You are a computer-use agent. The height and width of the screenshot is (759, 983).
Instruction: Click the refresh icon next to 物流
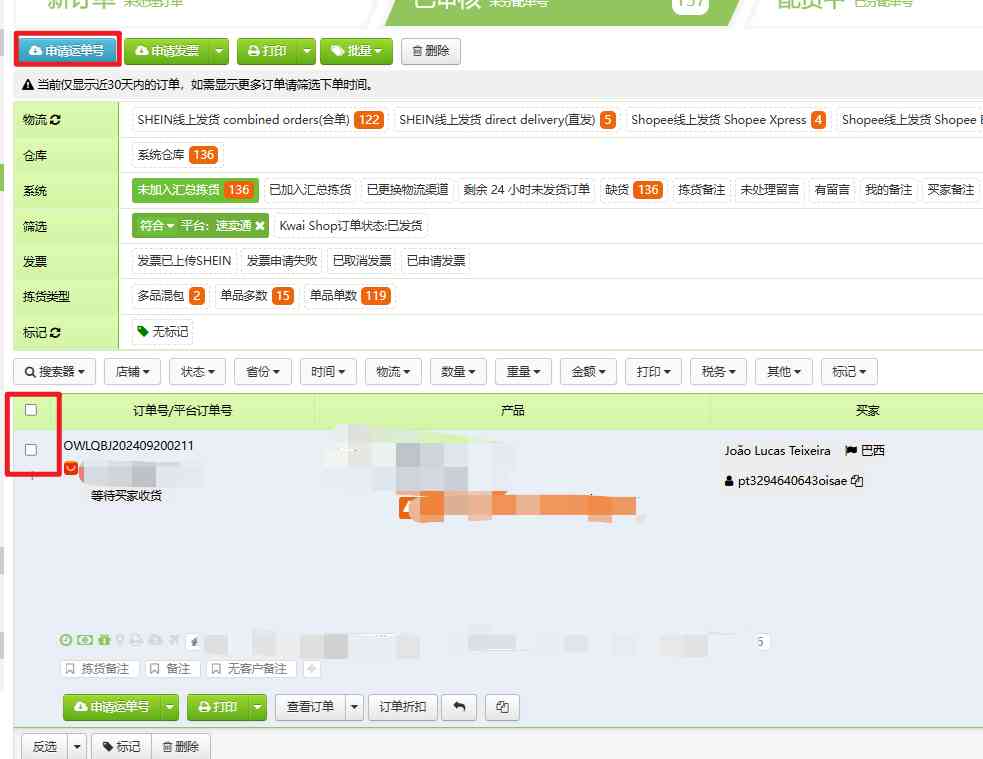tap(56, 120)
